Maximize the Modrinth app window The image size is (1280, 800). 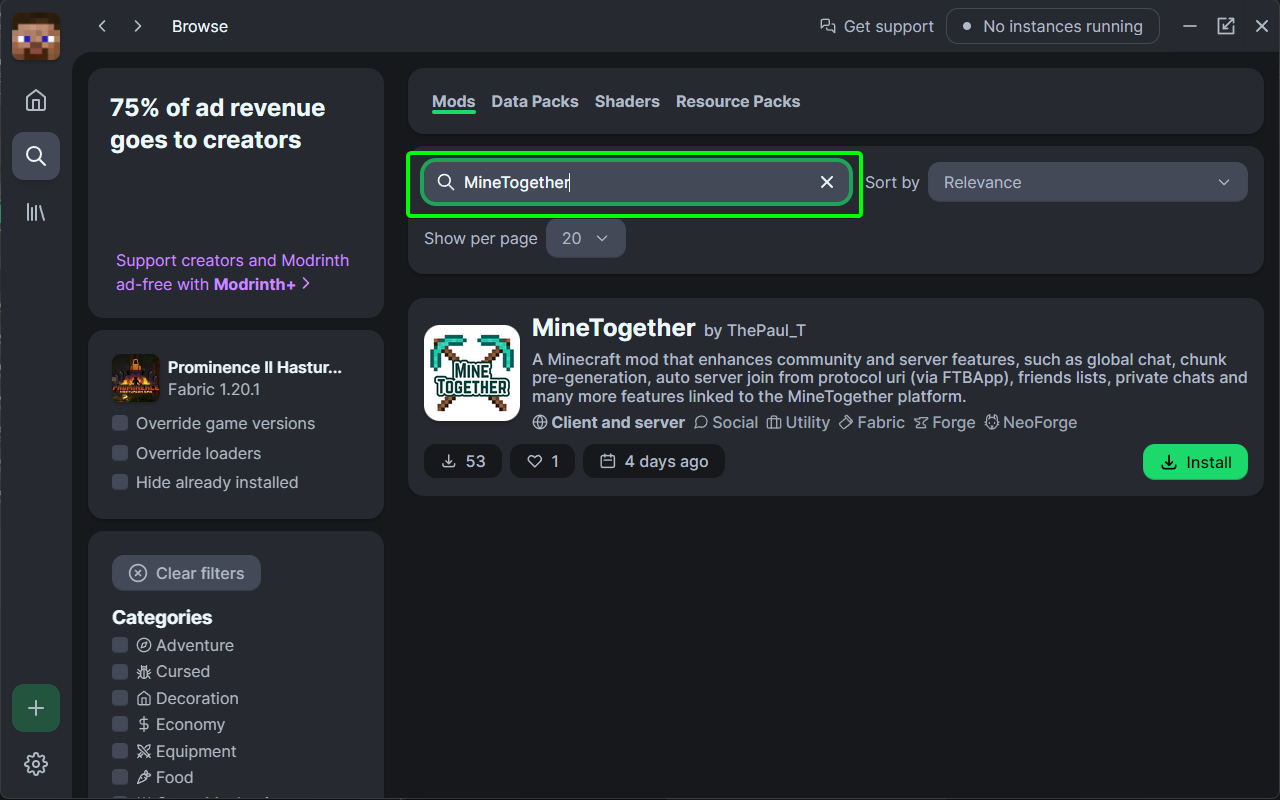point(1226,26)
